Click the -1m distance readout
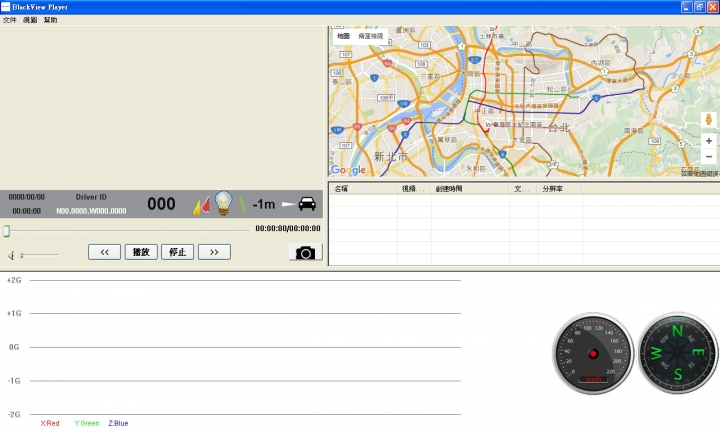Screen dimensions: 720x433 pos(264,204)
